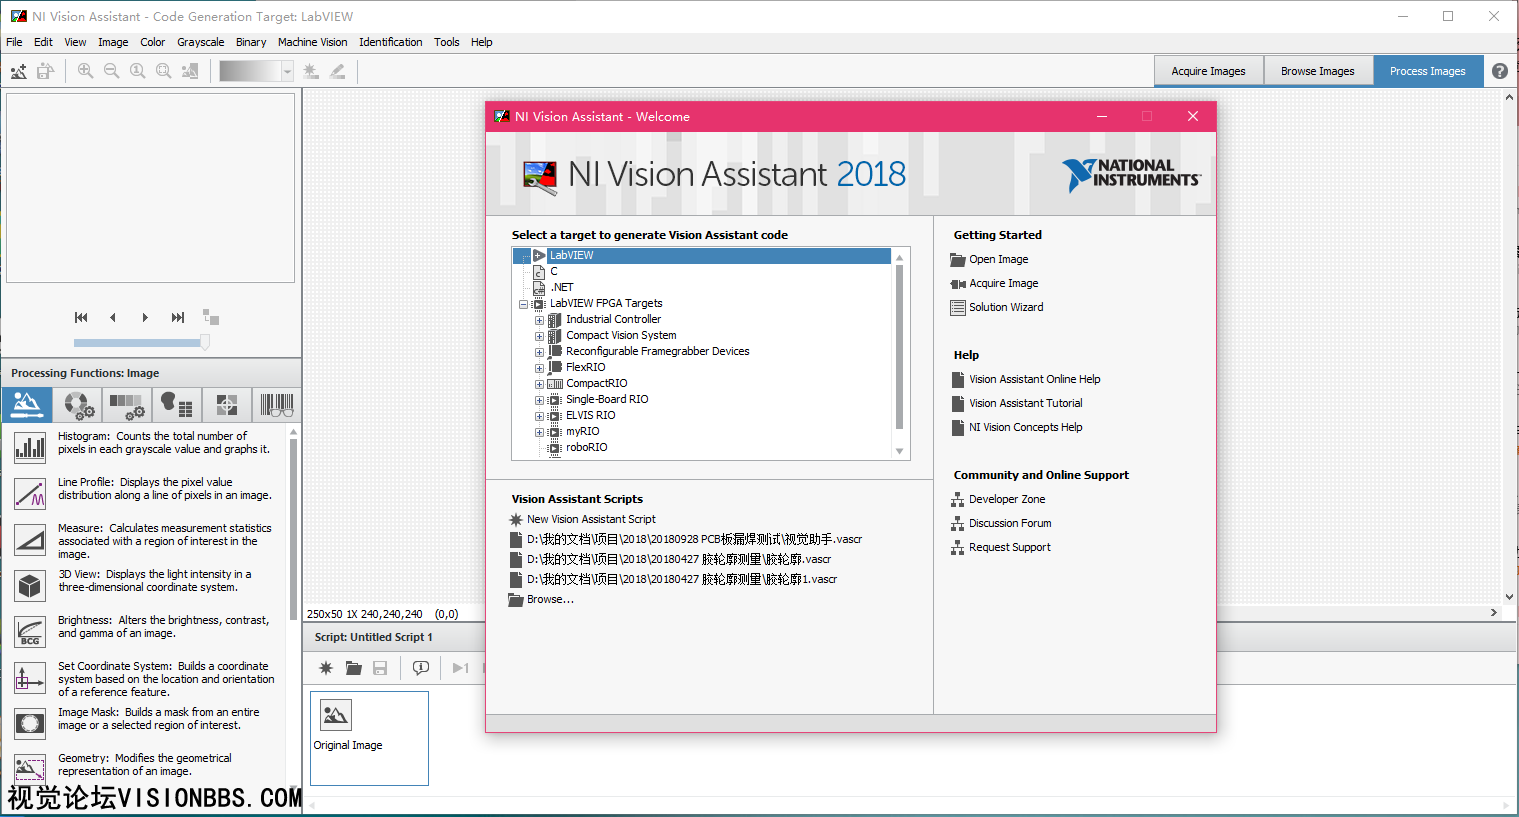Image resolution: width=1519 pixels, height=817 pixels.
Task: Select the Binary processing functions palette
Action: (x=177, y=405)
